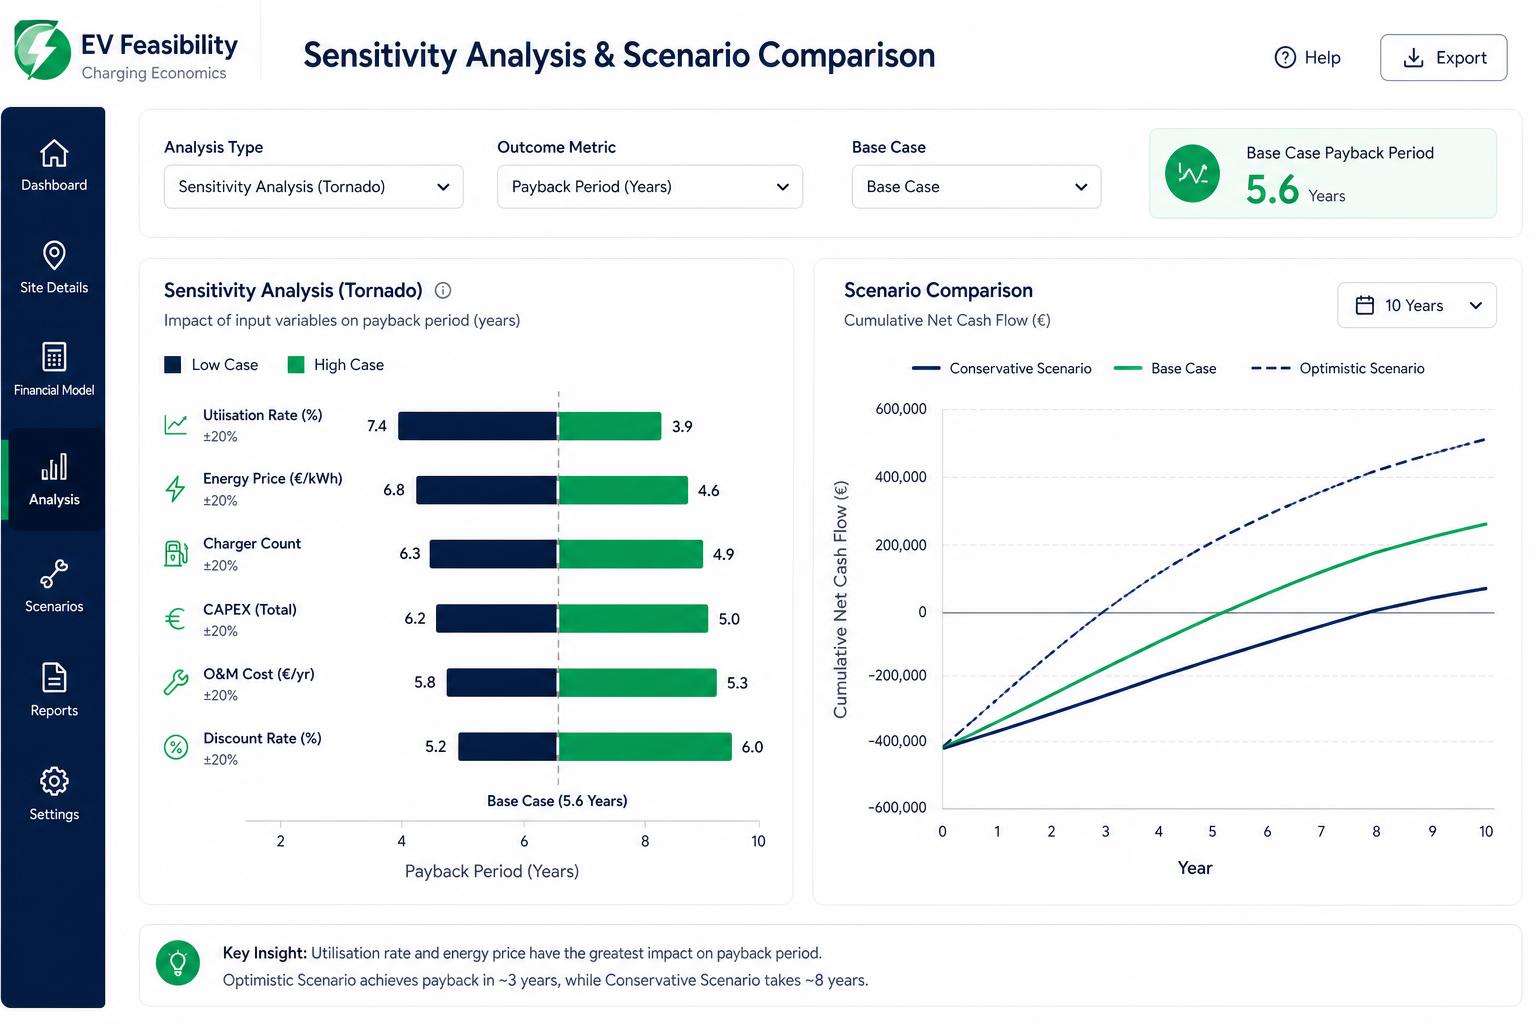Screen dimensions: 1536x1024
Task: Open Settings gear icon
Action: (54, 781)
